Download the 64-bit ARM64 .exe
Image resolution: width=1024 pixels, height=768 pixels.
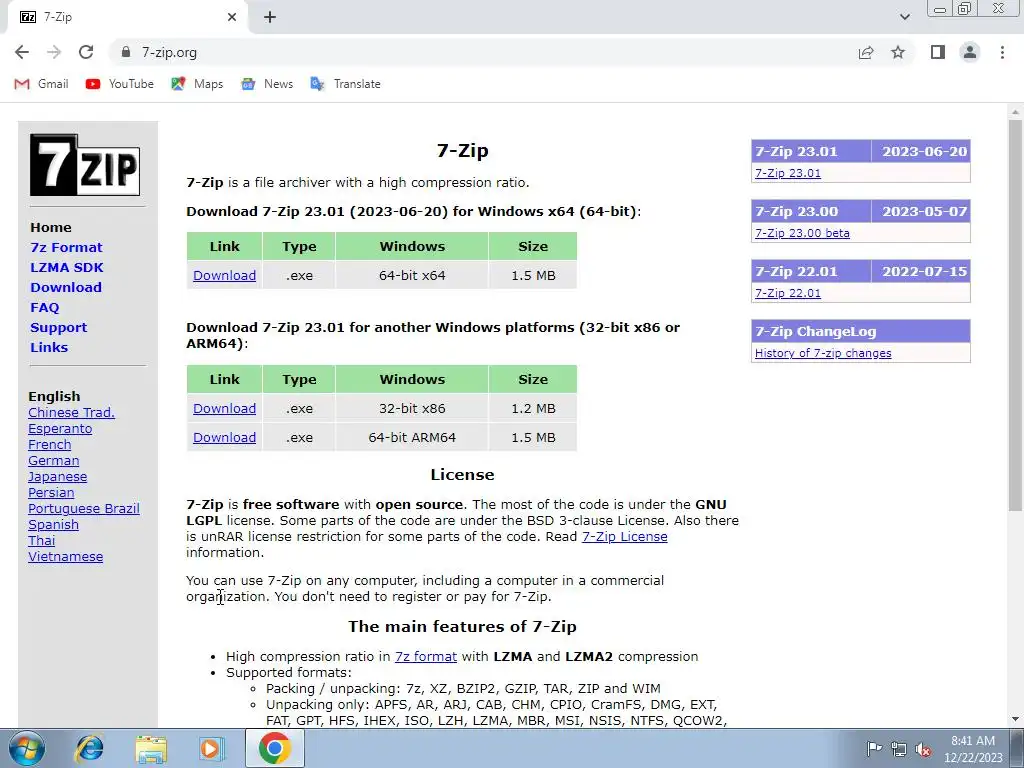[224, 438]
